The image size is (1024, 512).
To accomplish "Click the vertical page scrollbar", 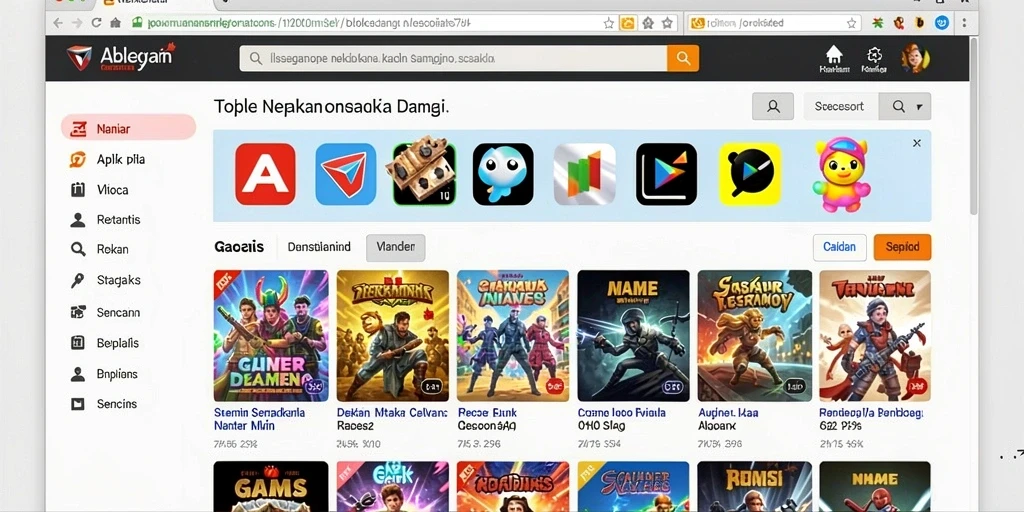I will pyautogui.click(x=974, y=125).
